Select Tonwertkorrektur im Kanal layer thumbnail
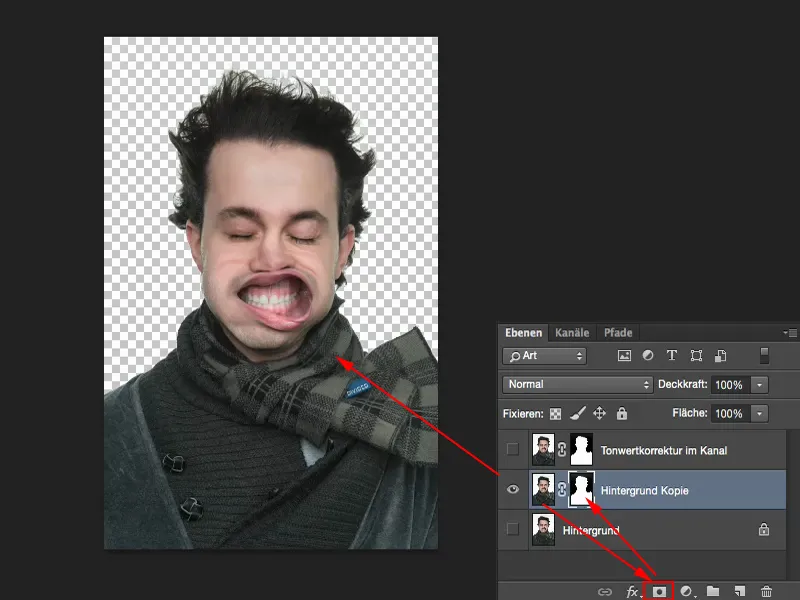Image resolution: width=800 pixels, height=600 pixels. pos(543,449)
